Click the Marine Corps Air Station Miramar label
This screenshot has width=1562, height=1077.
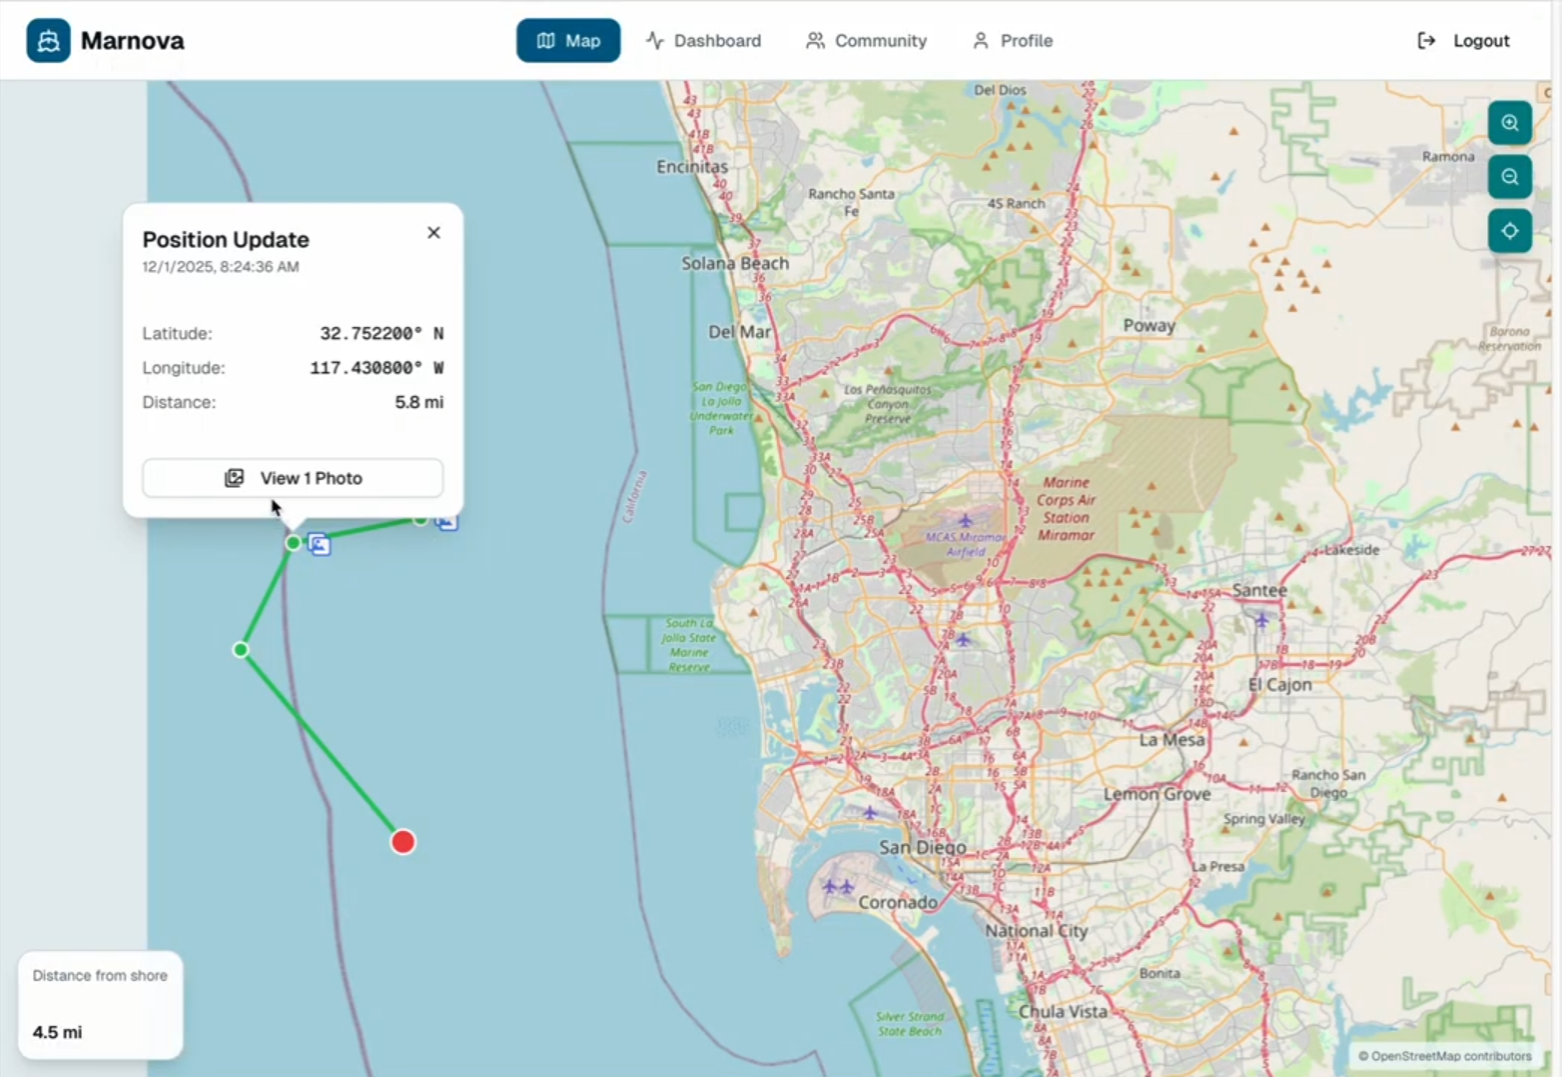[x=1066, y=508]
